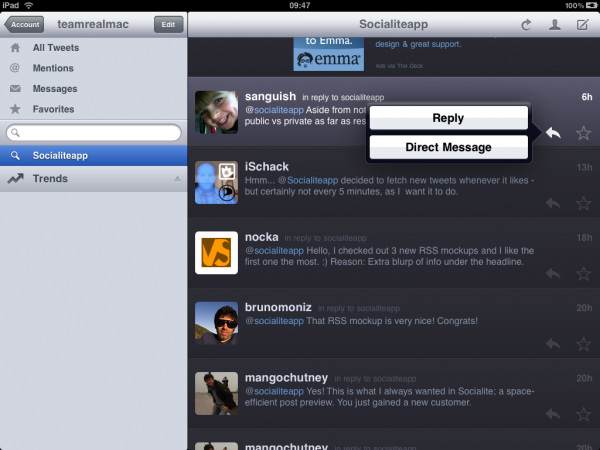
Task: Click the star icon beside Favorites
Action: coord(15,109)
